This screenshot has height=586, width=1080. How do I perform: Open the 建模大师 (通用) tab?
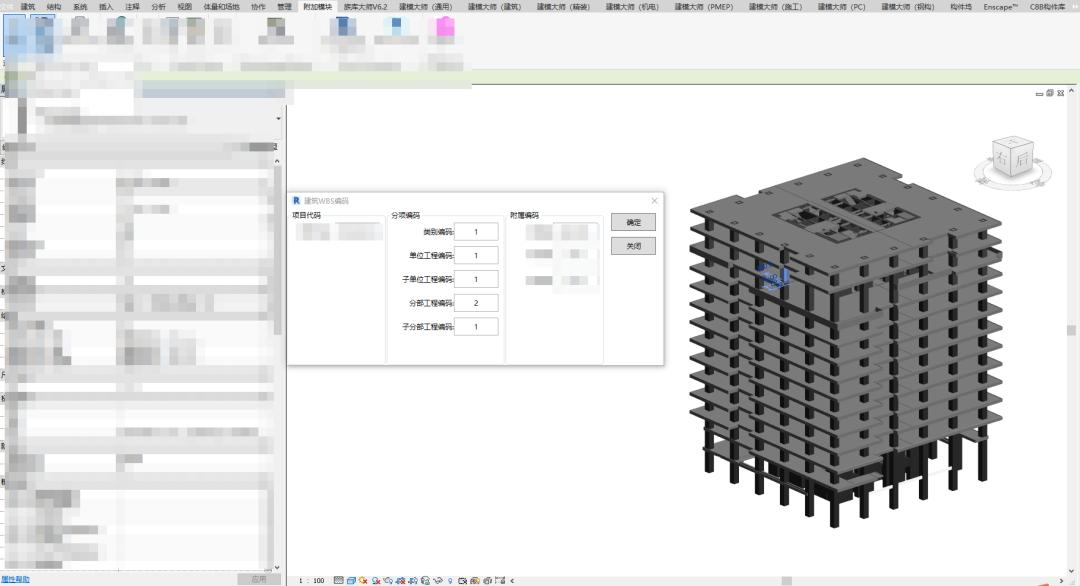coord(426,6)
